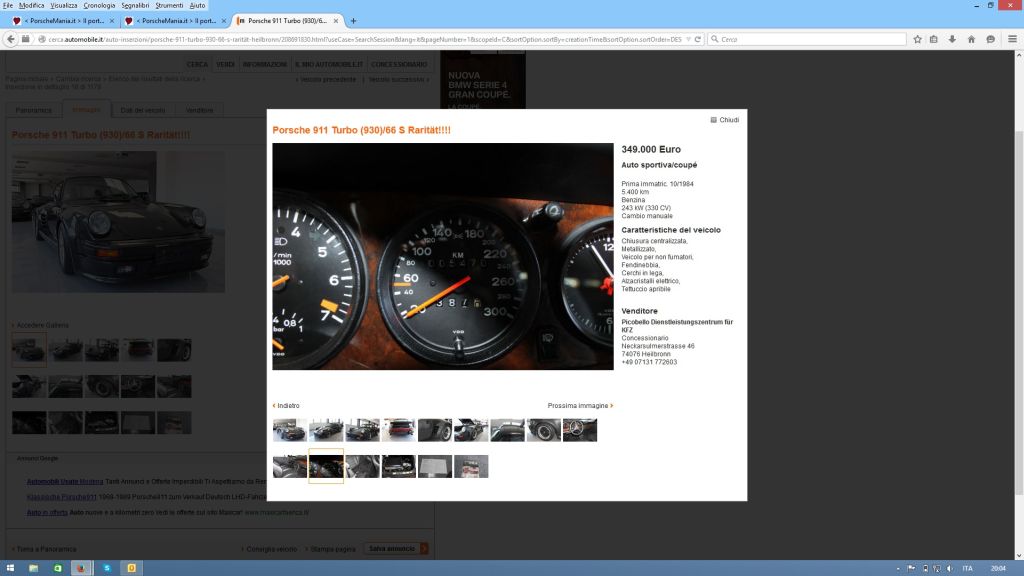Viewport: 1024px width, 576px height.
Task: Click the Firefox icon on the taskbar
Action: pyautogui.click(x=81, y=568)
